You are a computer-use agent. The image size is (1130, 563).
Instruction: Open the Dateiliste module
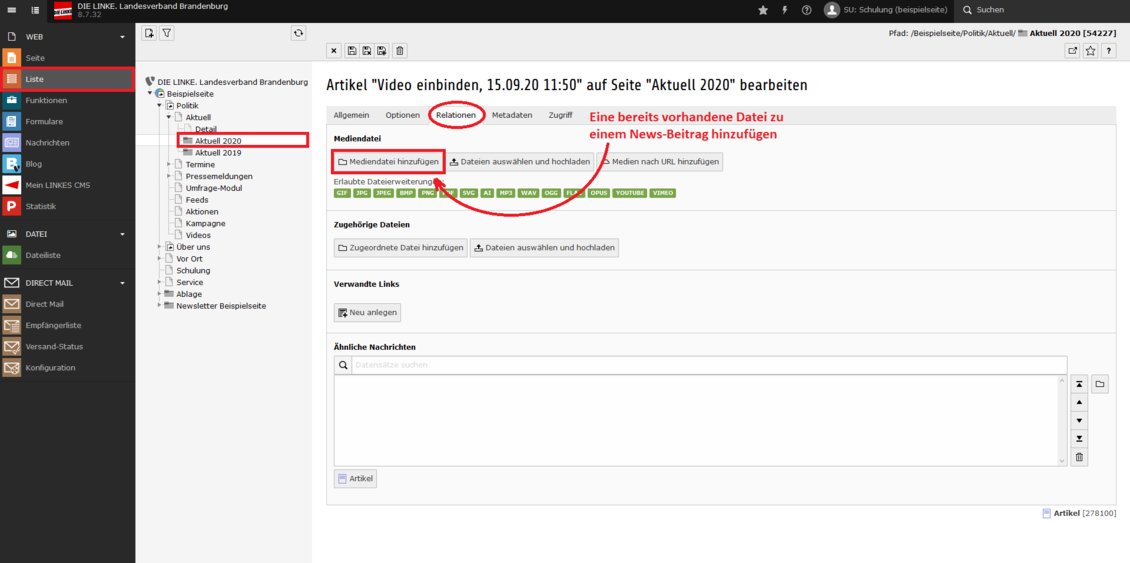point(67,255)
